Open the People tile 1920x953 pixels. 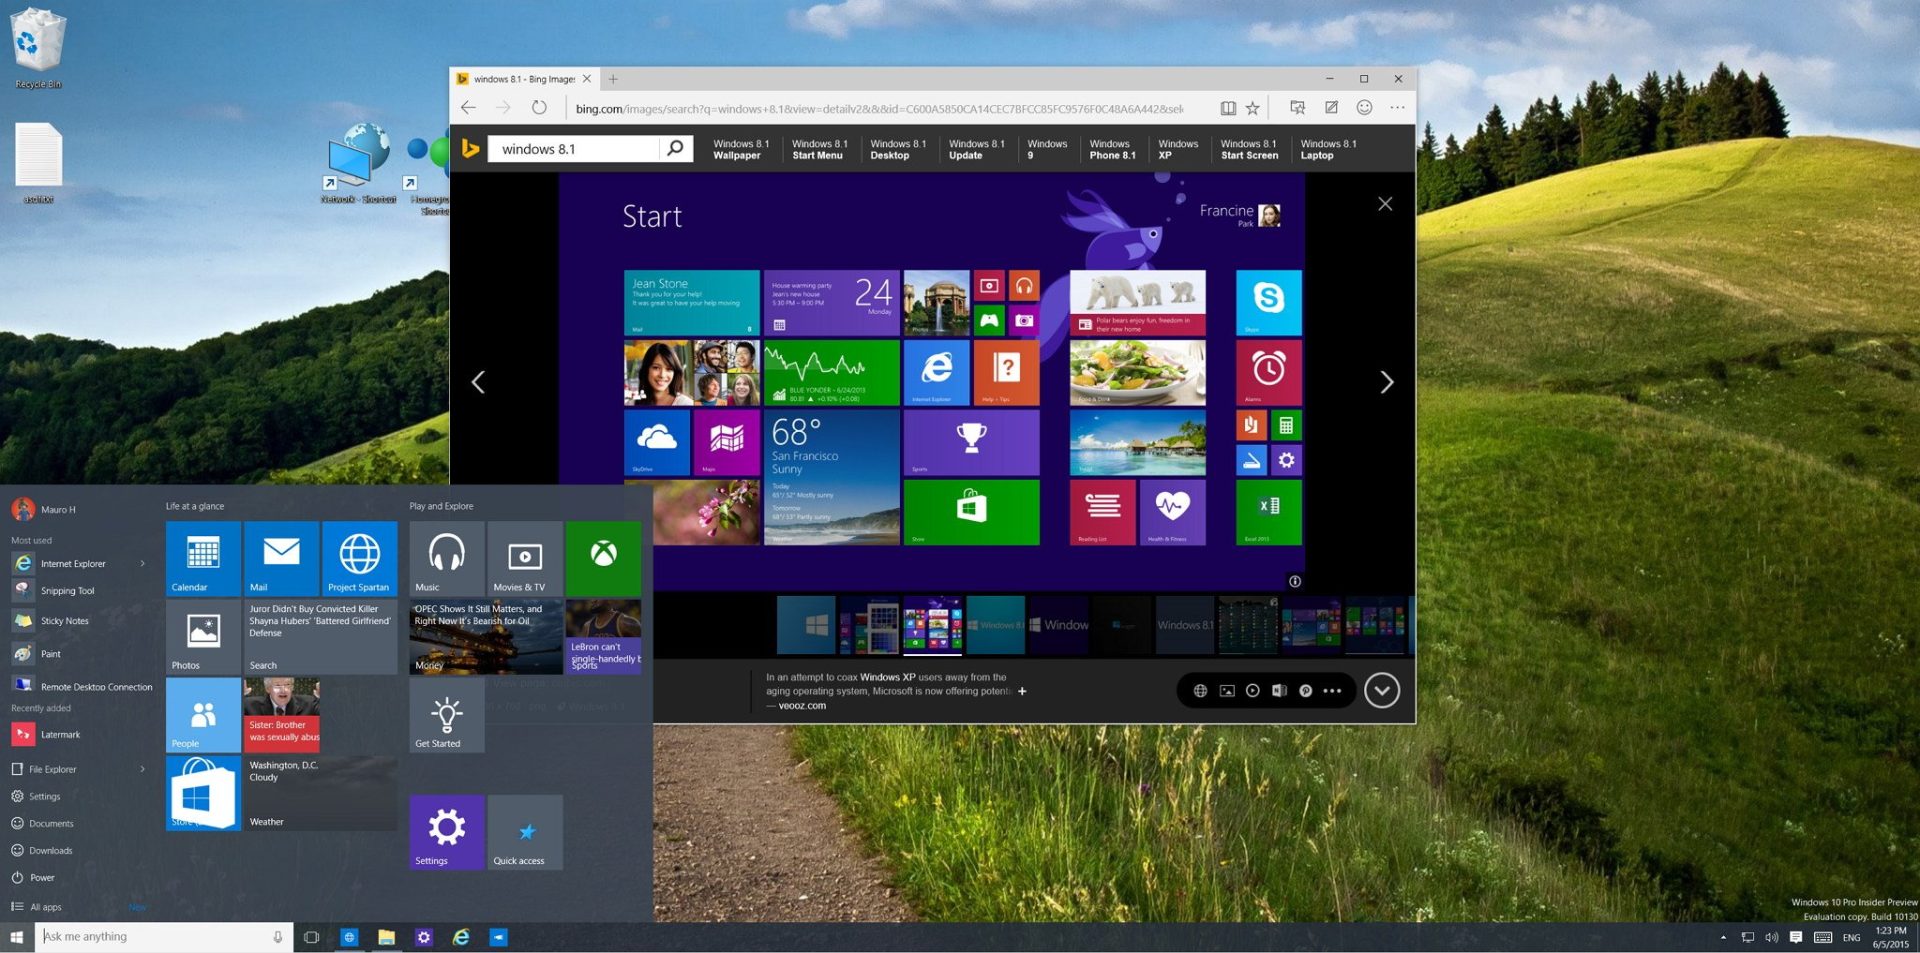pyautogui.click(x=203, y=714)
